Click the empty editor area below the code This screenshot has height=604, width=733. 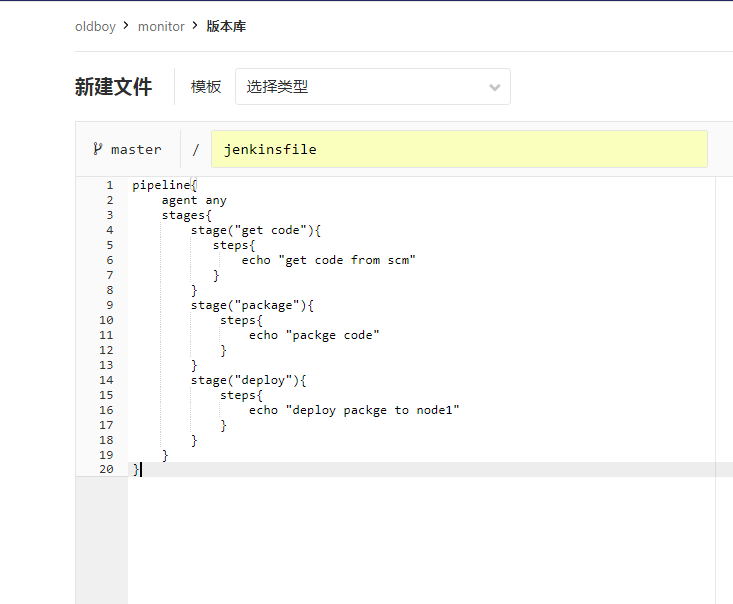click(420, 540)
